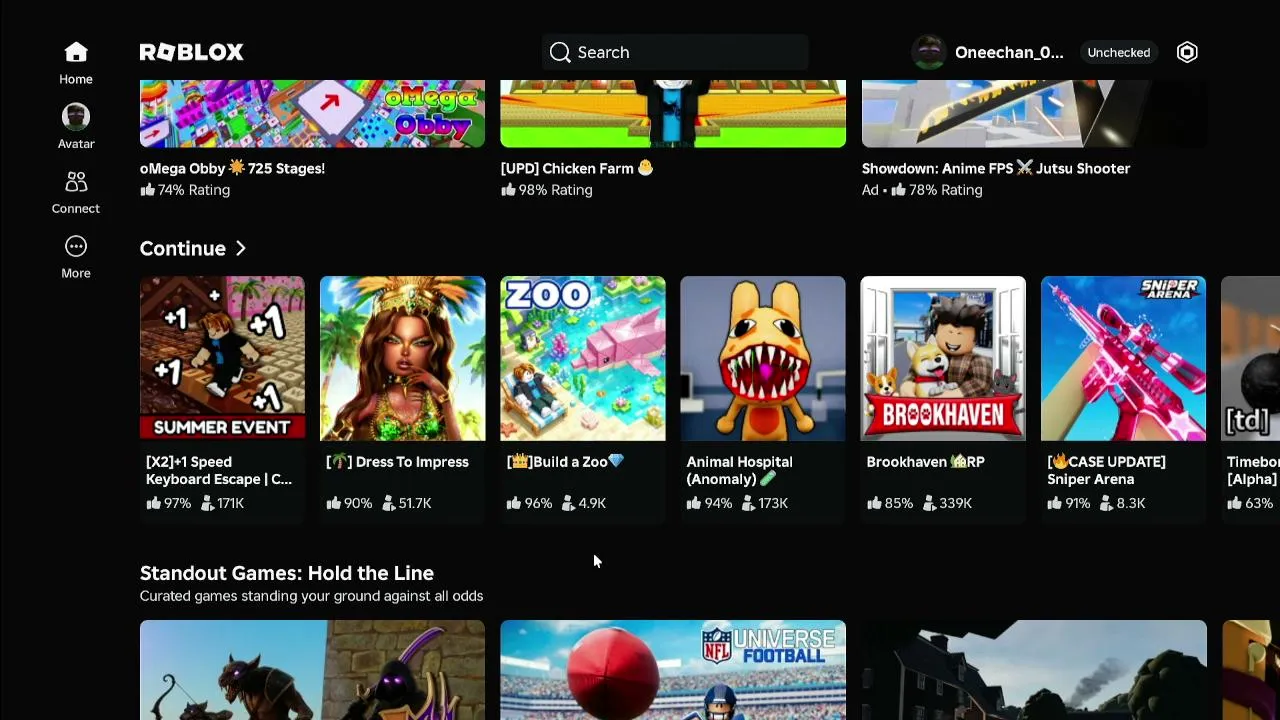Viewport: 1280px width, 720px height.
Task: Click the 94% rating on Animal Hospital
Action: click(x=709, y=503)
